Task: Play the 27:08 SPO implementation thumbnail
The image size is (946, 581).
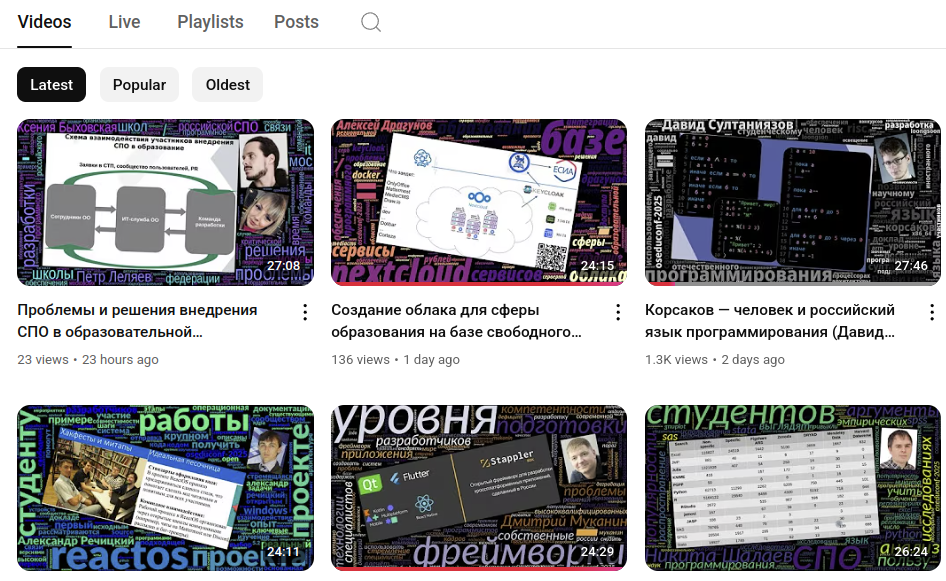Action: tap(165, 202)
